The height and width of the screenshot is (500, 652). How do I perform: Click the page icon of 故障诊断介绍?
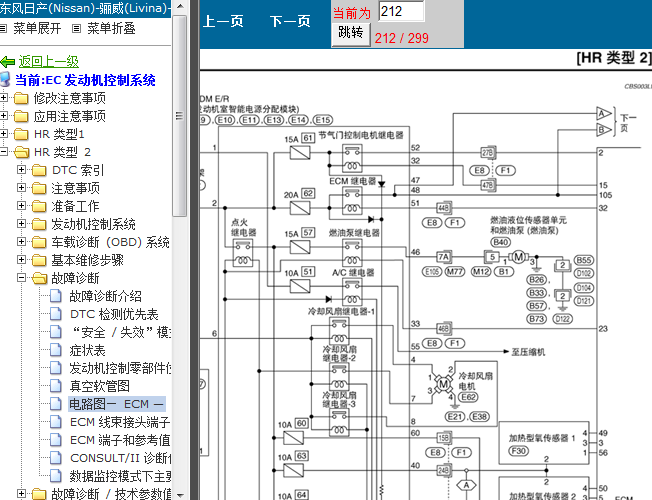click(56, 296)
